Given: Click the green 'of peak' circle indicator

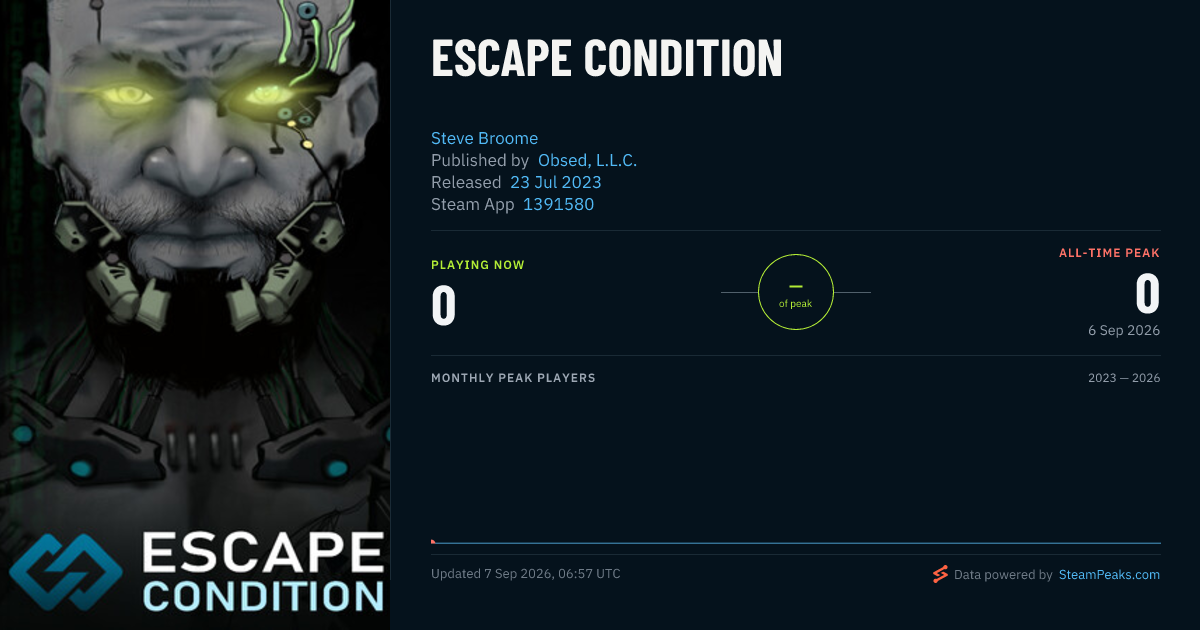Looking at the screenshot, I should (x=796, y=292).
